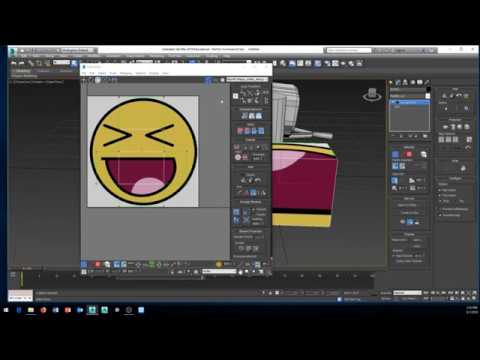Viewport: 480px width, 360px height.
Task: Click Move tool in Edit UVWs toolbar
Action: tap(84, 80)
